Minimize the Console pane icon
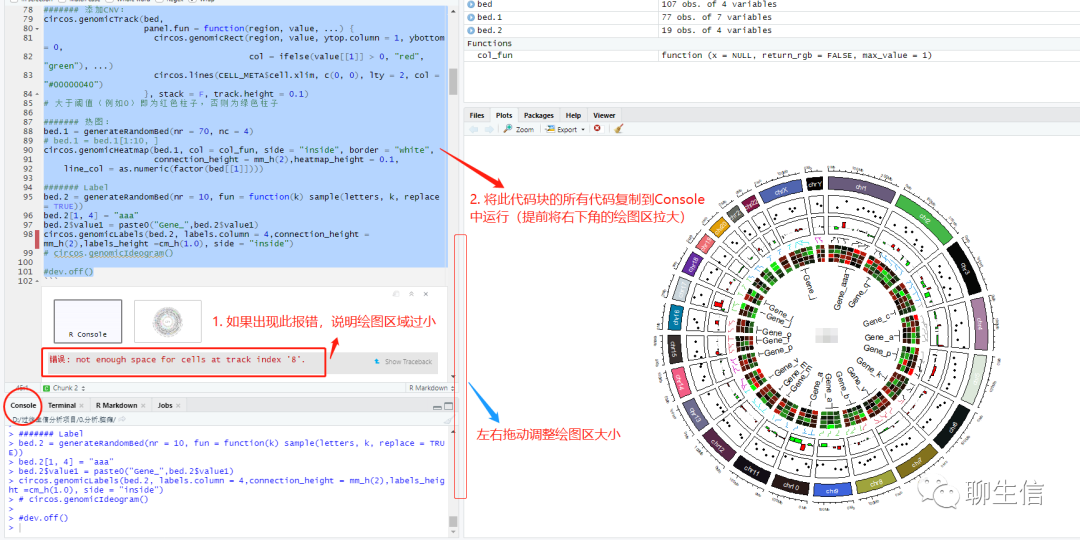Screen dimensions: 1080x540 click(x=437, y=406)
